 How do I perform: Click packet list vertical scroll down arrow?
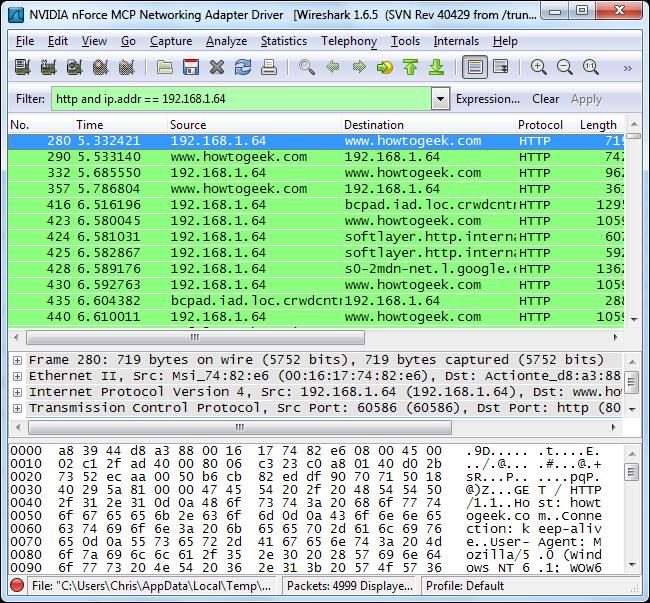(x=633, y=320)
